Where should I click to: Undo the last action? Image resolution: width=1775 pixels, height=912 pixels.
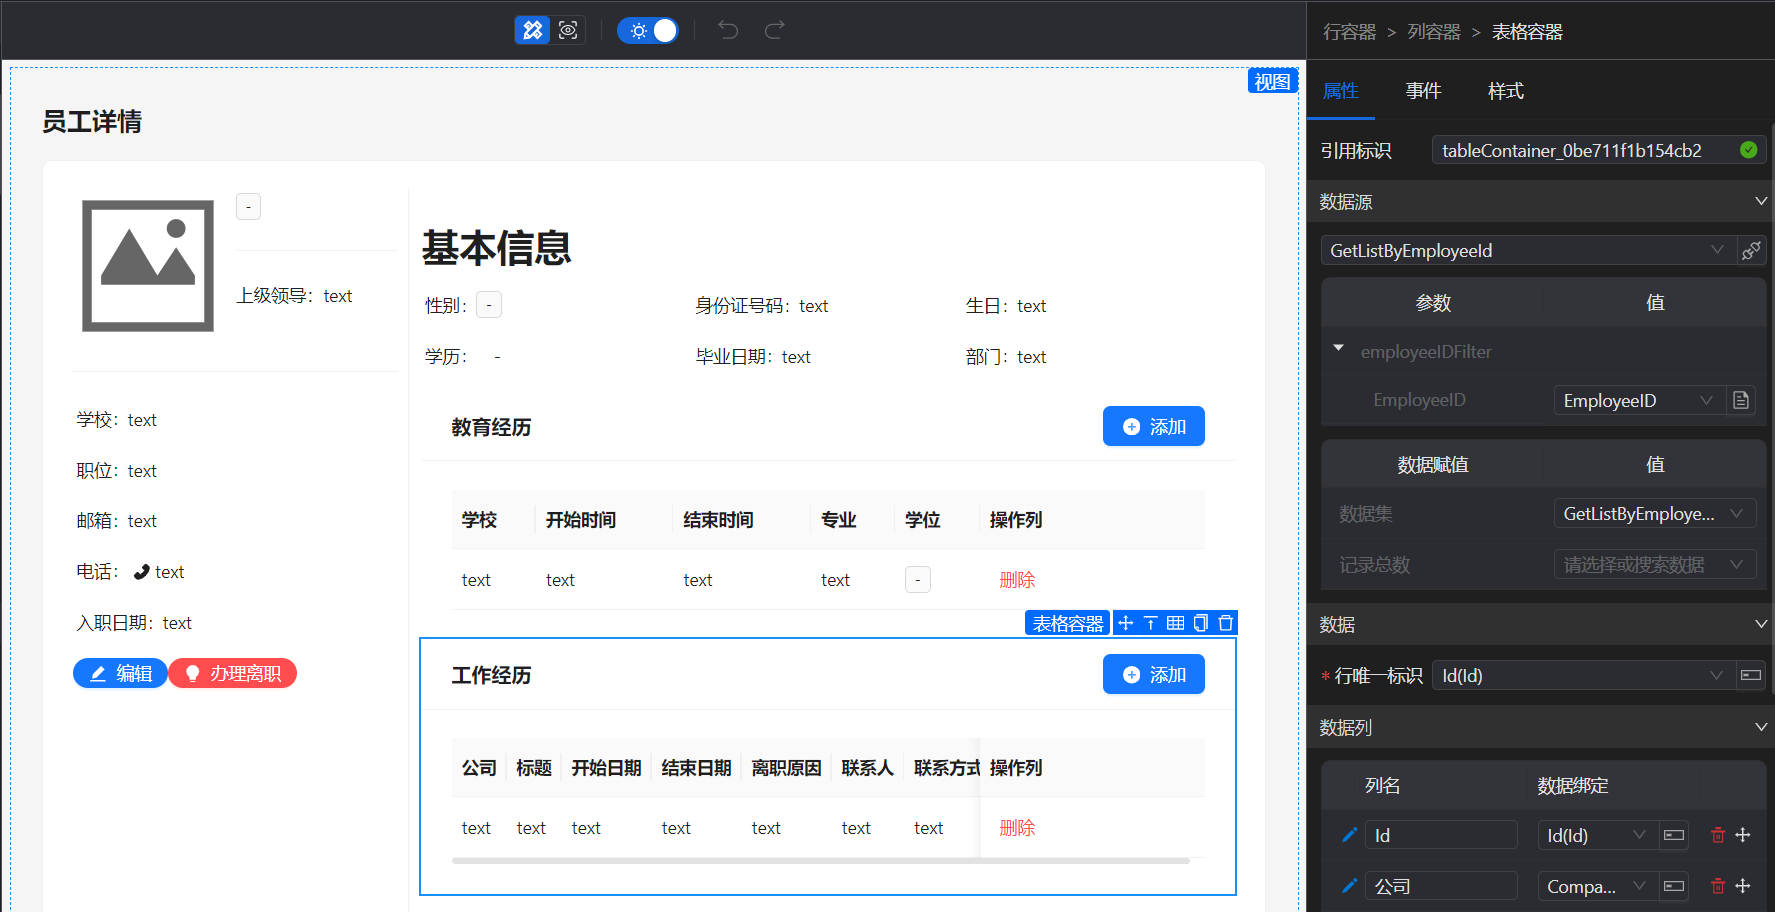tap(728, 30)
